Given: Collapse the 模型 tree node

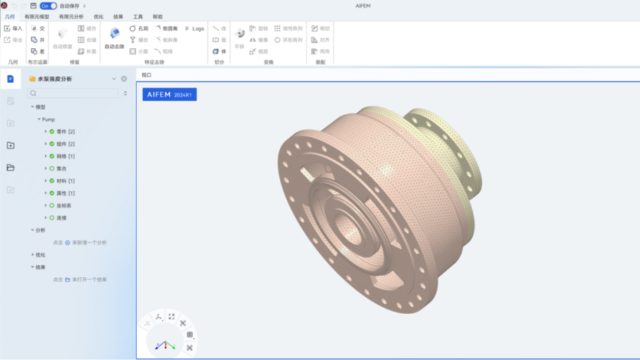Looking at the screenshot, I should [x=33, y=107].
